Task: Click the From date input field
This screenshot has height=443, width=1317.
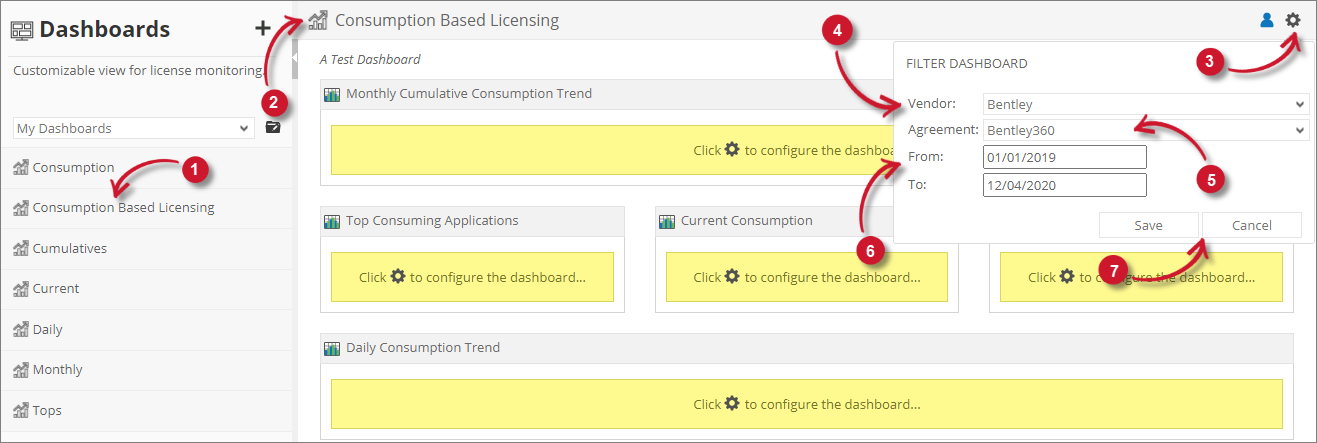Action: [x=1064, y=157]
